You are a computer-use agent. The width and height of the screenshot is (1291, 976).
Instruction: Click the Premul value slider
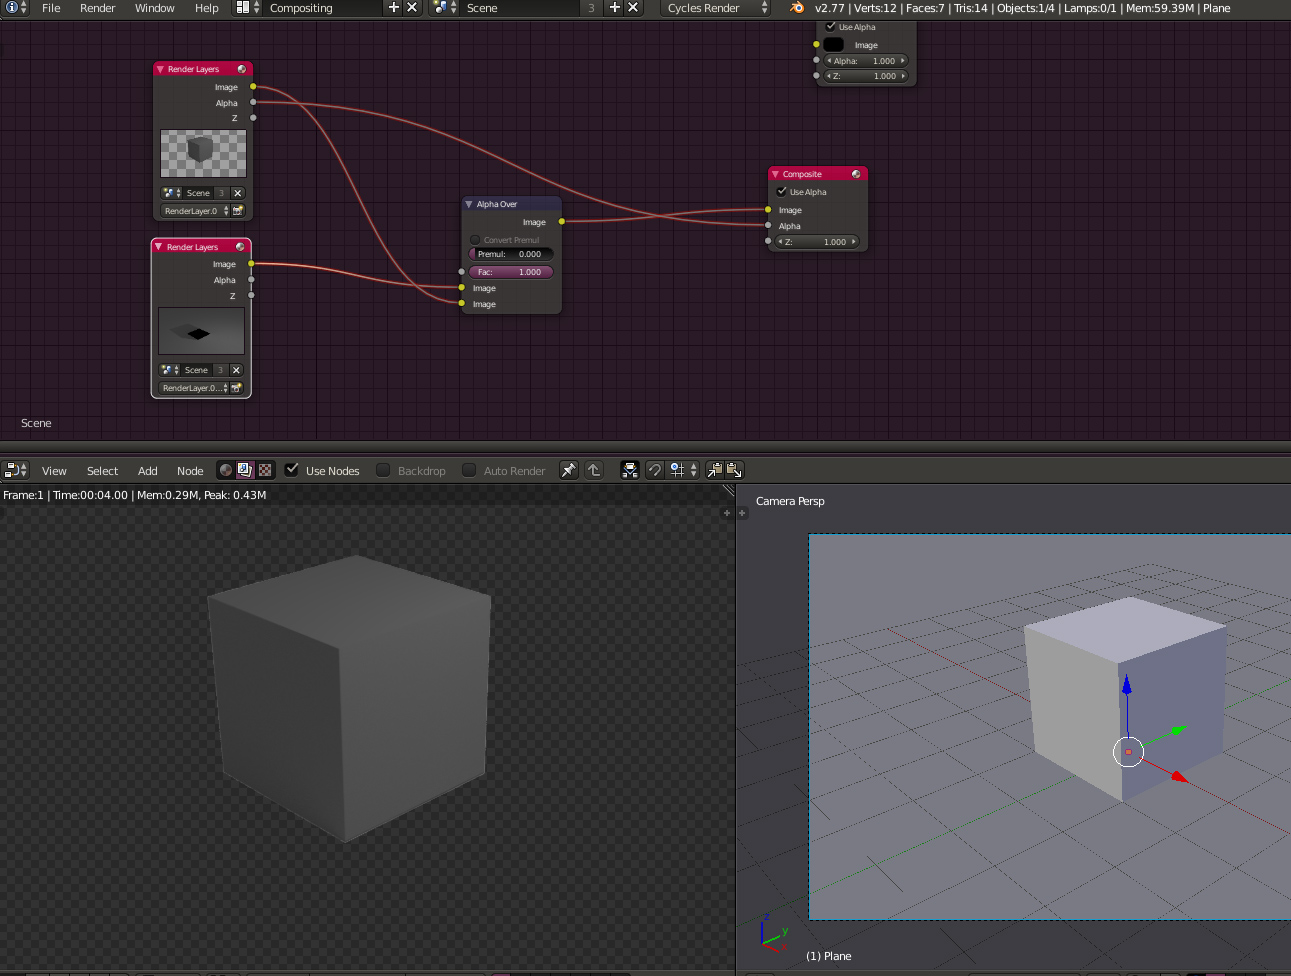coord(511,254)
